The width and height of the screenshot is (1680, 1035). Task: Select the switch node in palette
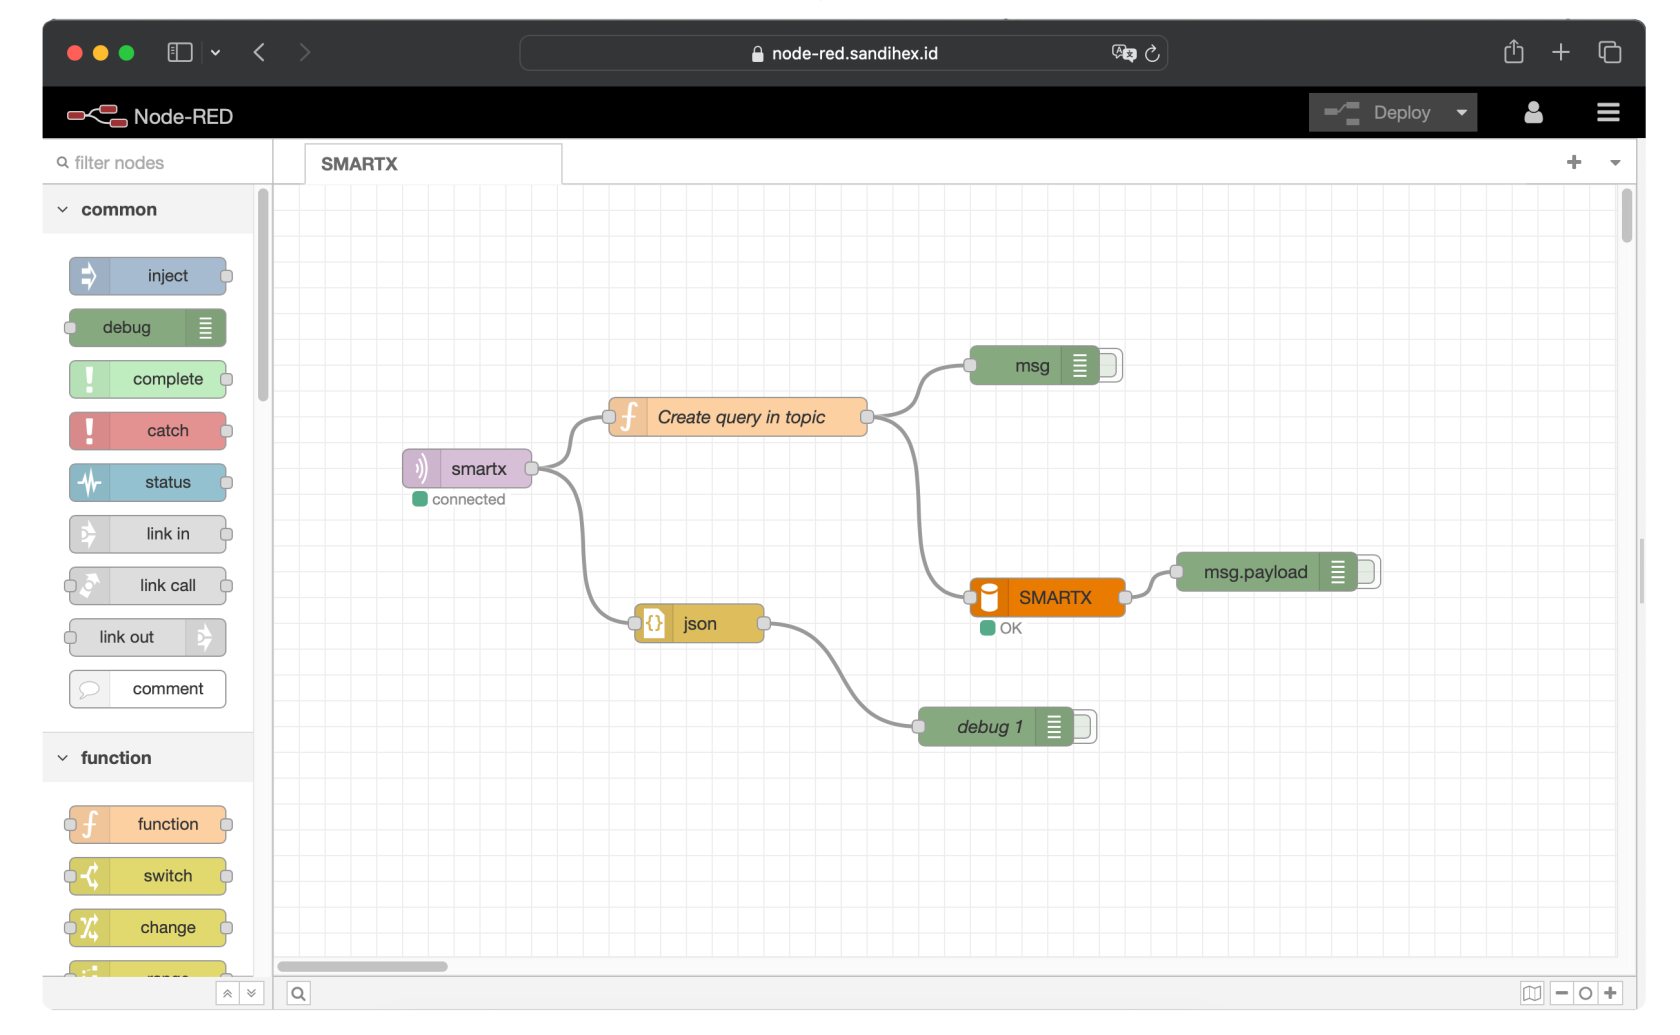148,876
